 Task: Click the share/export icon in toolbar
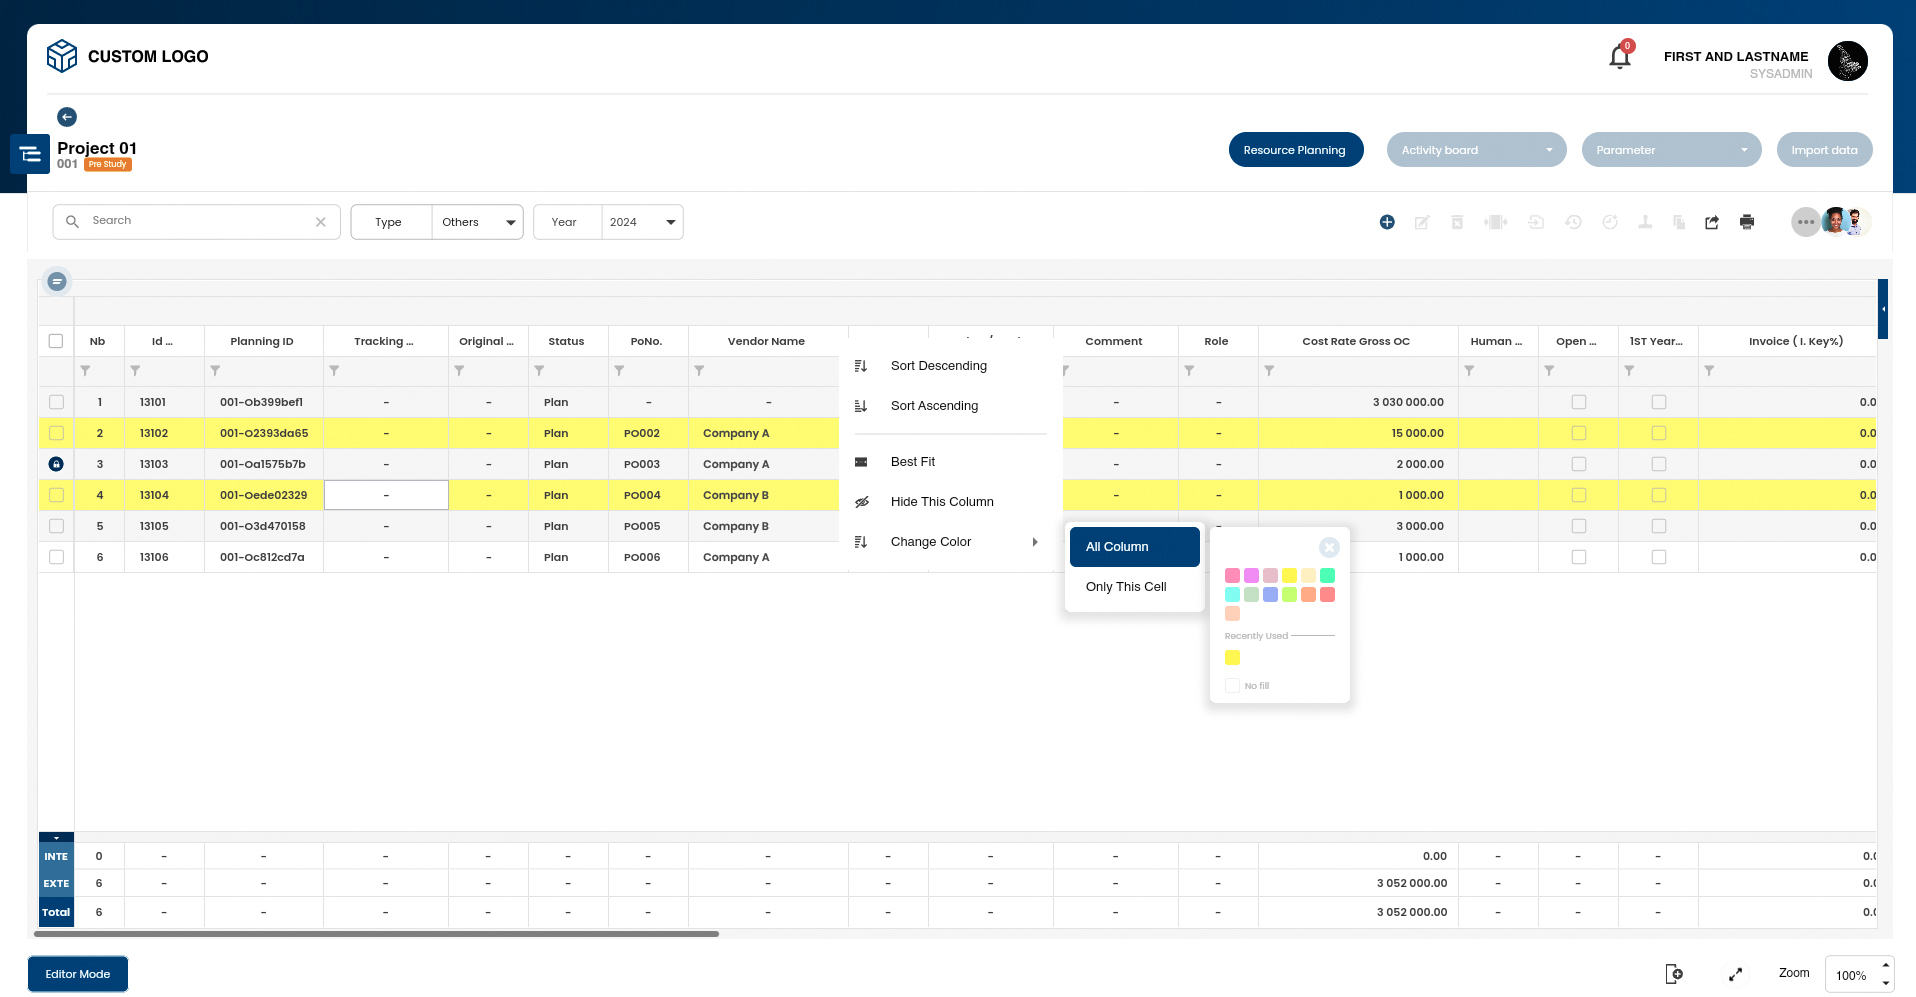[x=1712, y=222]
